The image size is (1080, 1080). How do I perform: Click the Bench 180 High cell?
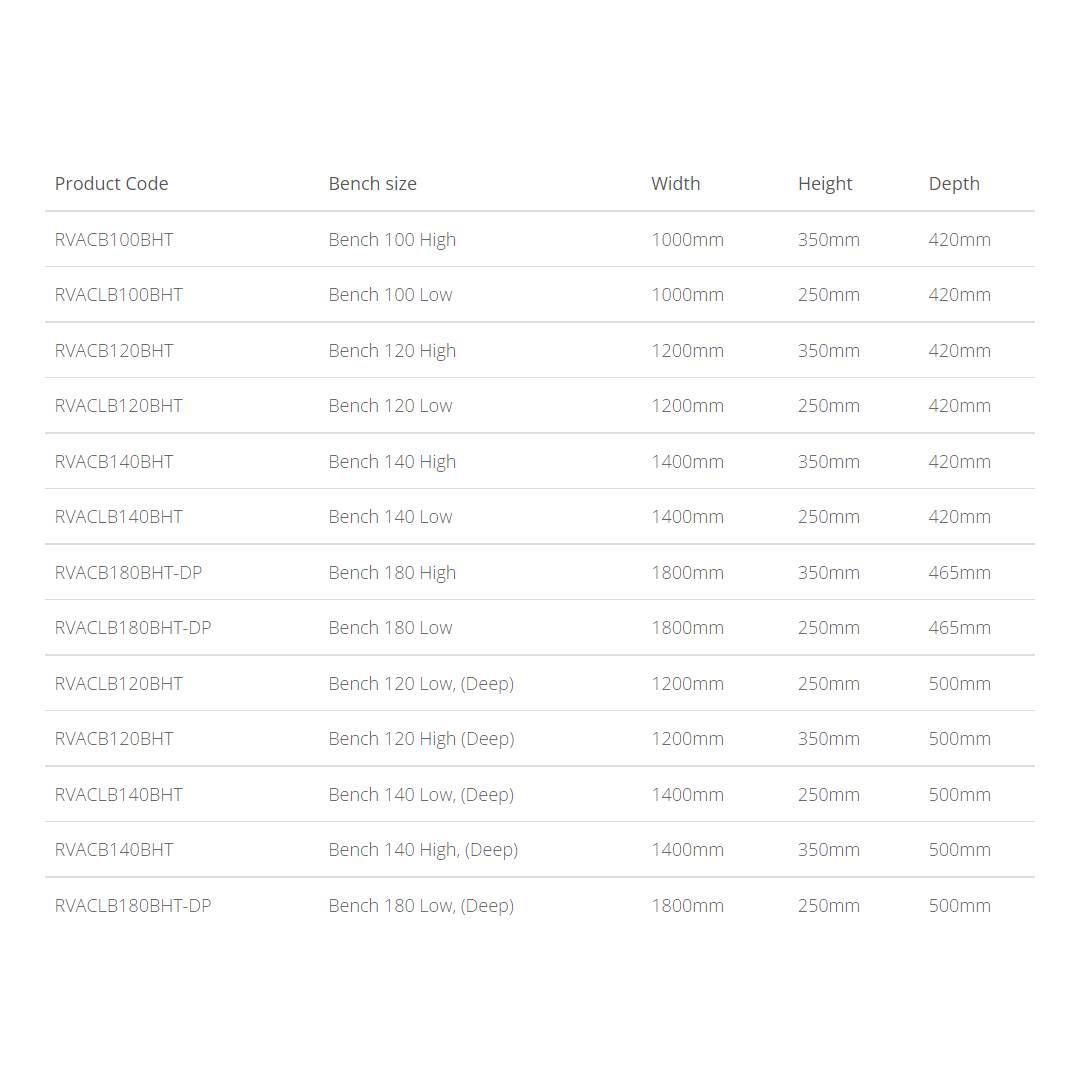pos(392,573)
